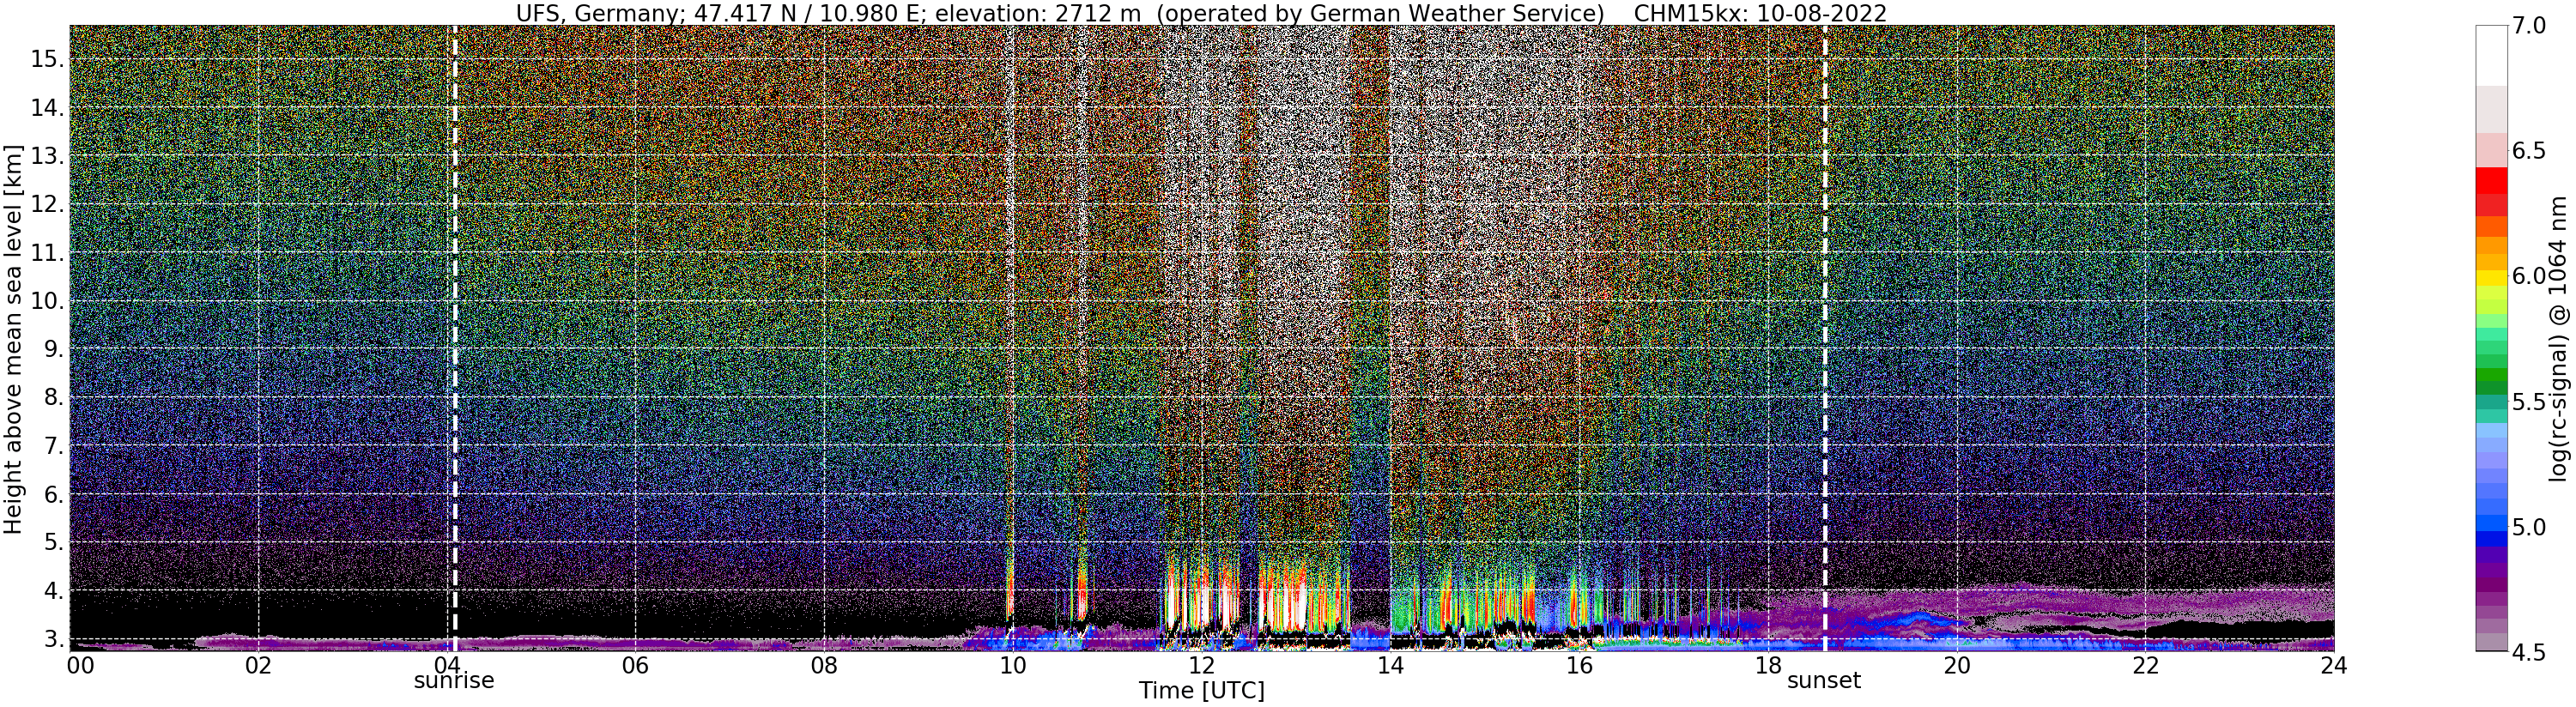Click the 'Time [UTC]' x-axis label
The width and height of the screenshot is (2576, 707).
point(1201,691)
